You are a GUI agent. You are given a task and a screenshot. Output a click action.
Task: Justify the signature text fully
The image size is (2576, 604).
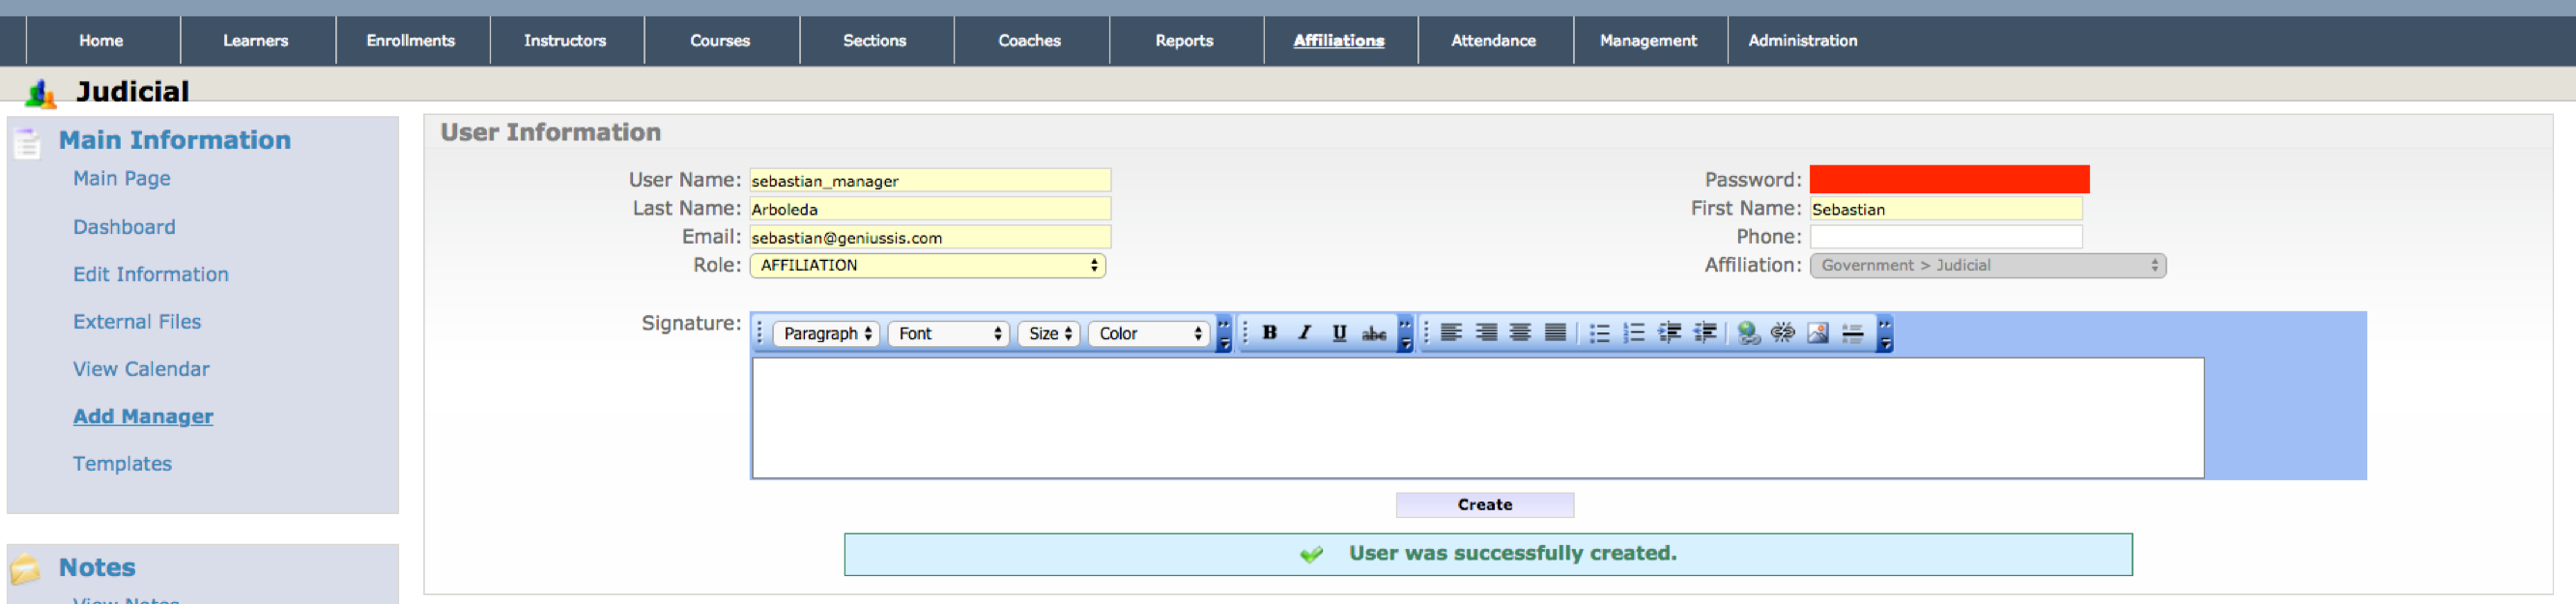click(x=1555, y=333)
